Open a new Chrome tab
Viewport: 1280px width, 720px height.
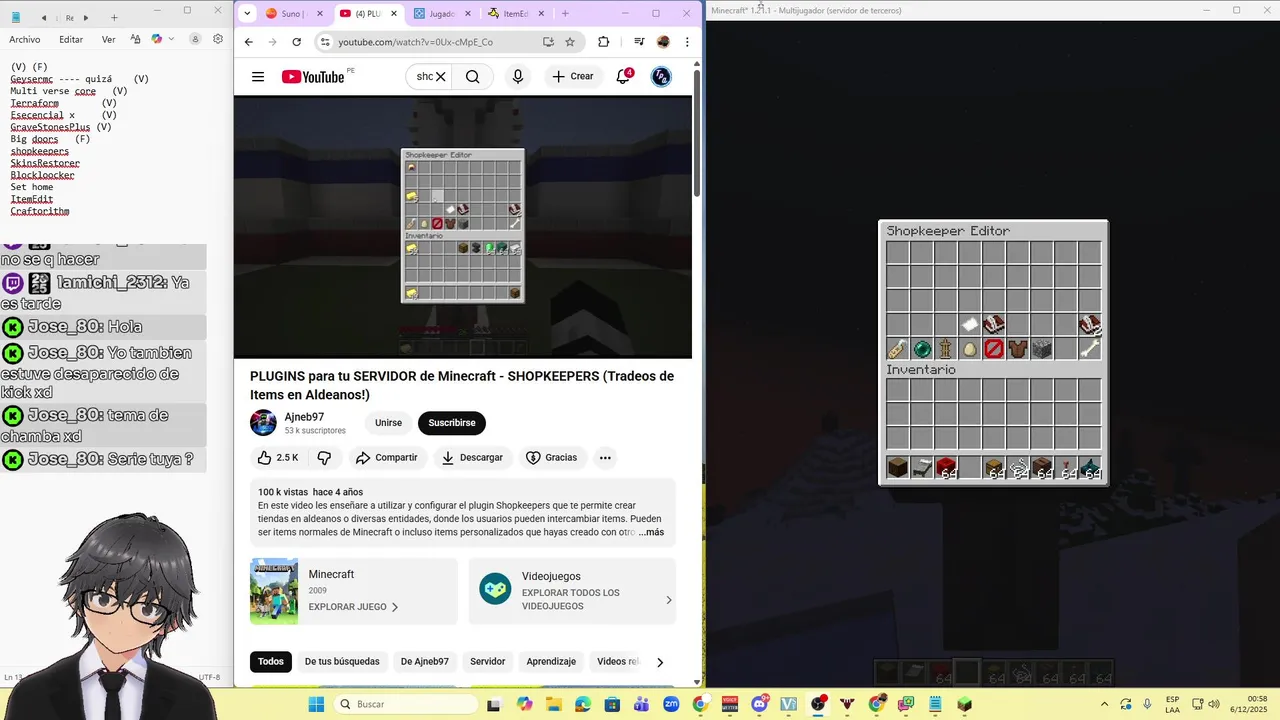tap(565, 14)
